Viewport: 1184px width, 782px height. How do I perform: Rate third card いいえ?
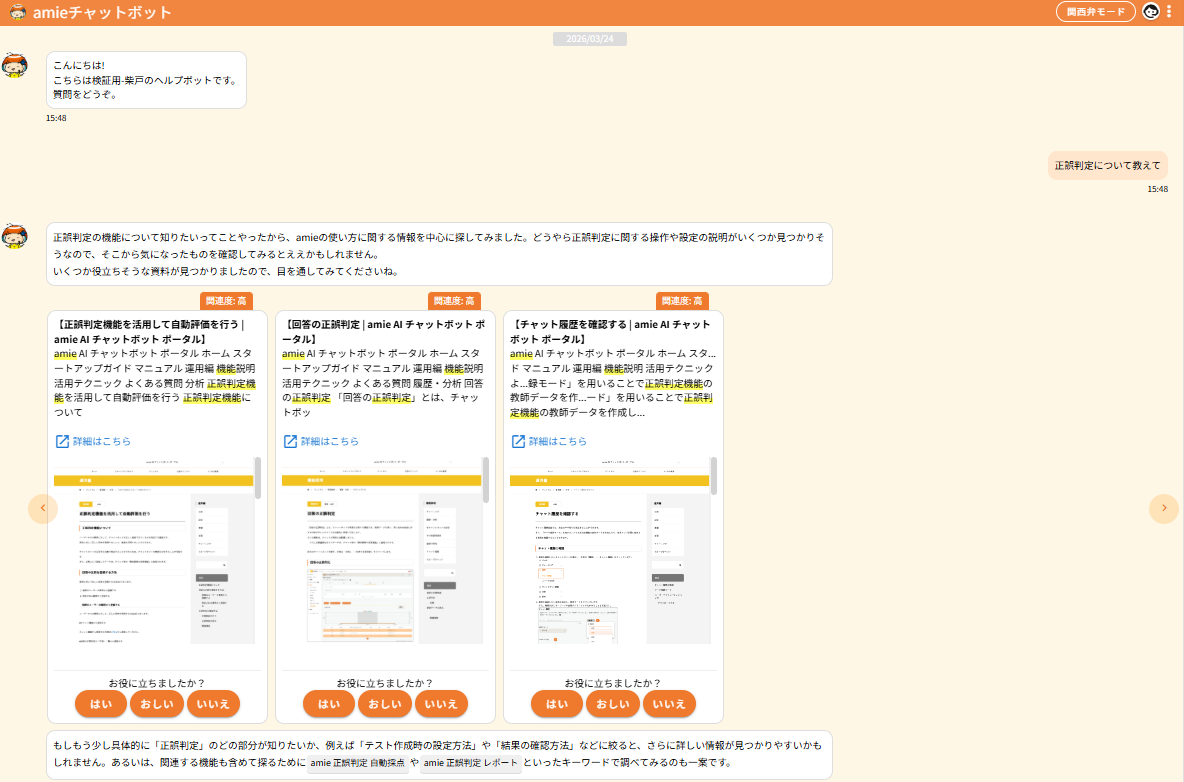(x=669, y=704)
